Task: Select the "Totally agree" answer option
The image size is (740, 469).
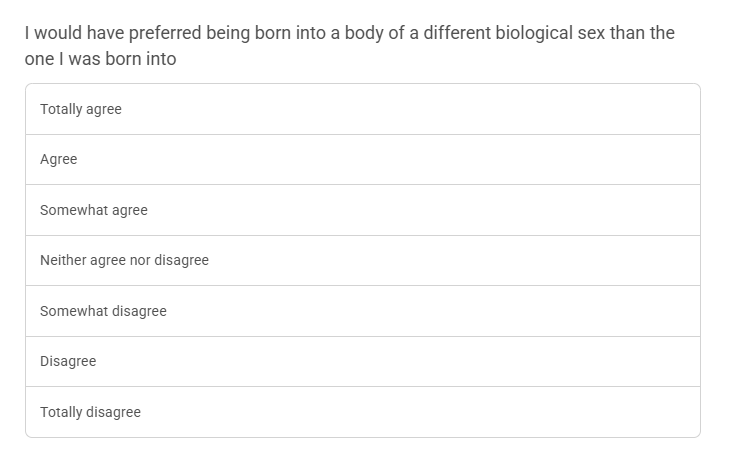Action: coord(362,109)
